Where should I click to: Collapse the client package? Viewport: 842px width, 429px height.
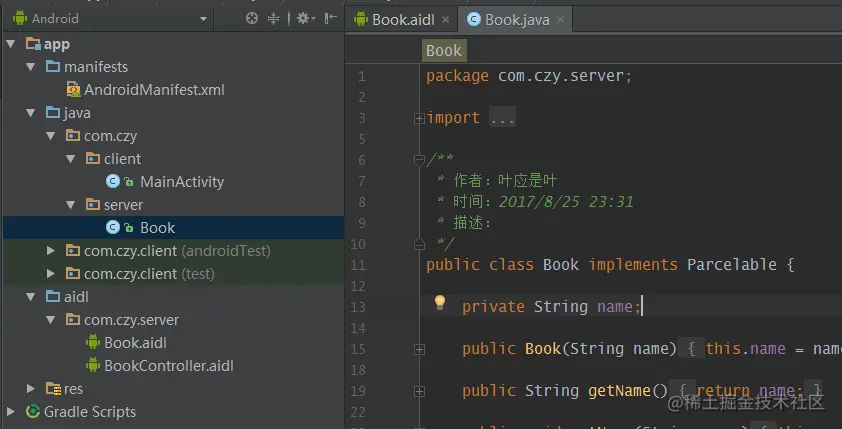[70, 159]
